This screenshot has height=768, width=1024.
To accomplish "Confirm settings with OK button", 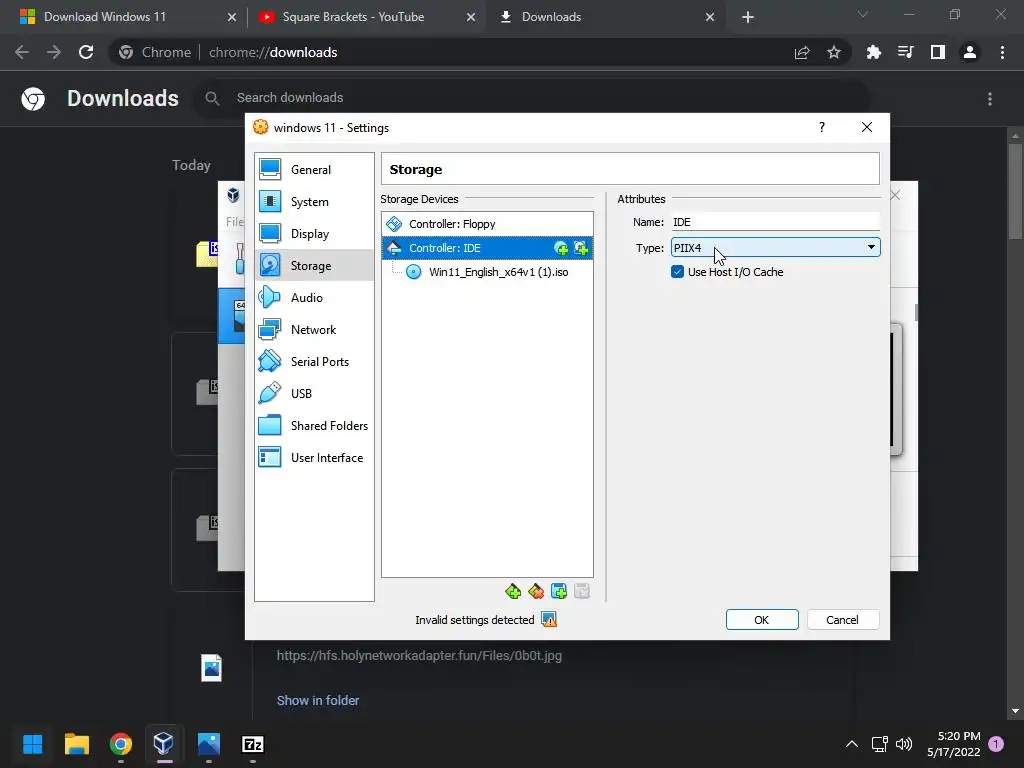I will (761, 620).
